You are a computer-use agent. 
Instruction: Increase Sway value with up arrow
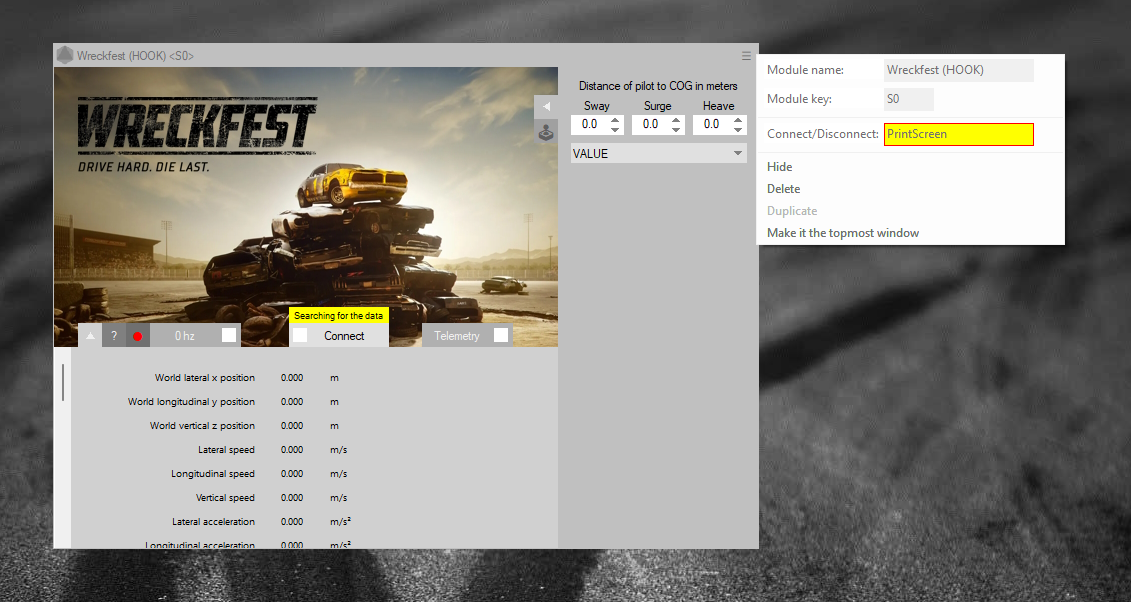[x=615, y=120]
